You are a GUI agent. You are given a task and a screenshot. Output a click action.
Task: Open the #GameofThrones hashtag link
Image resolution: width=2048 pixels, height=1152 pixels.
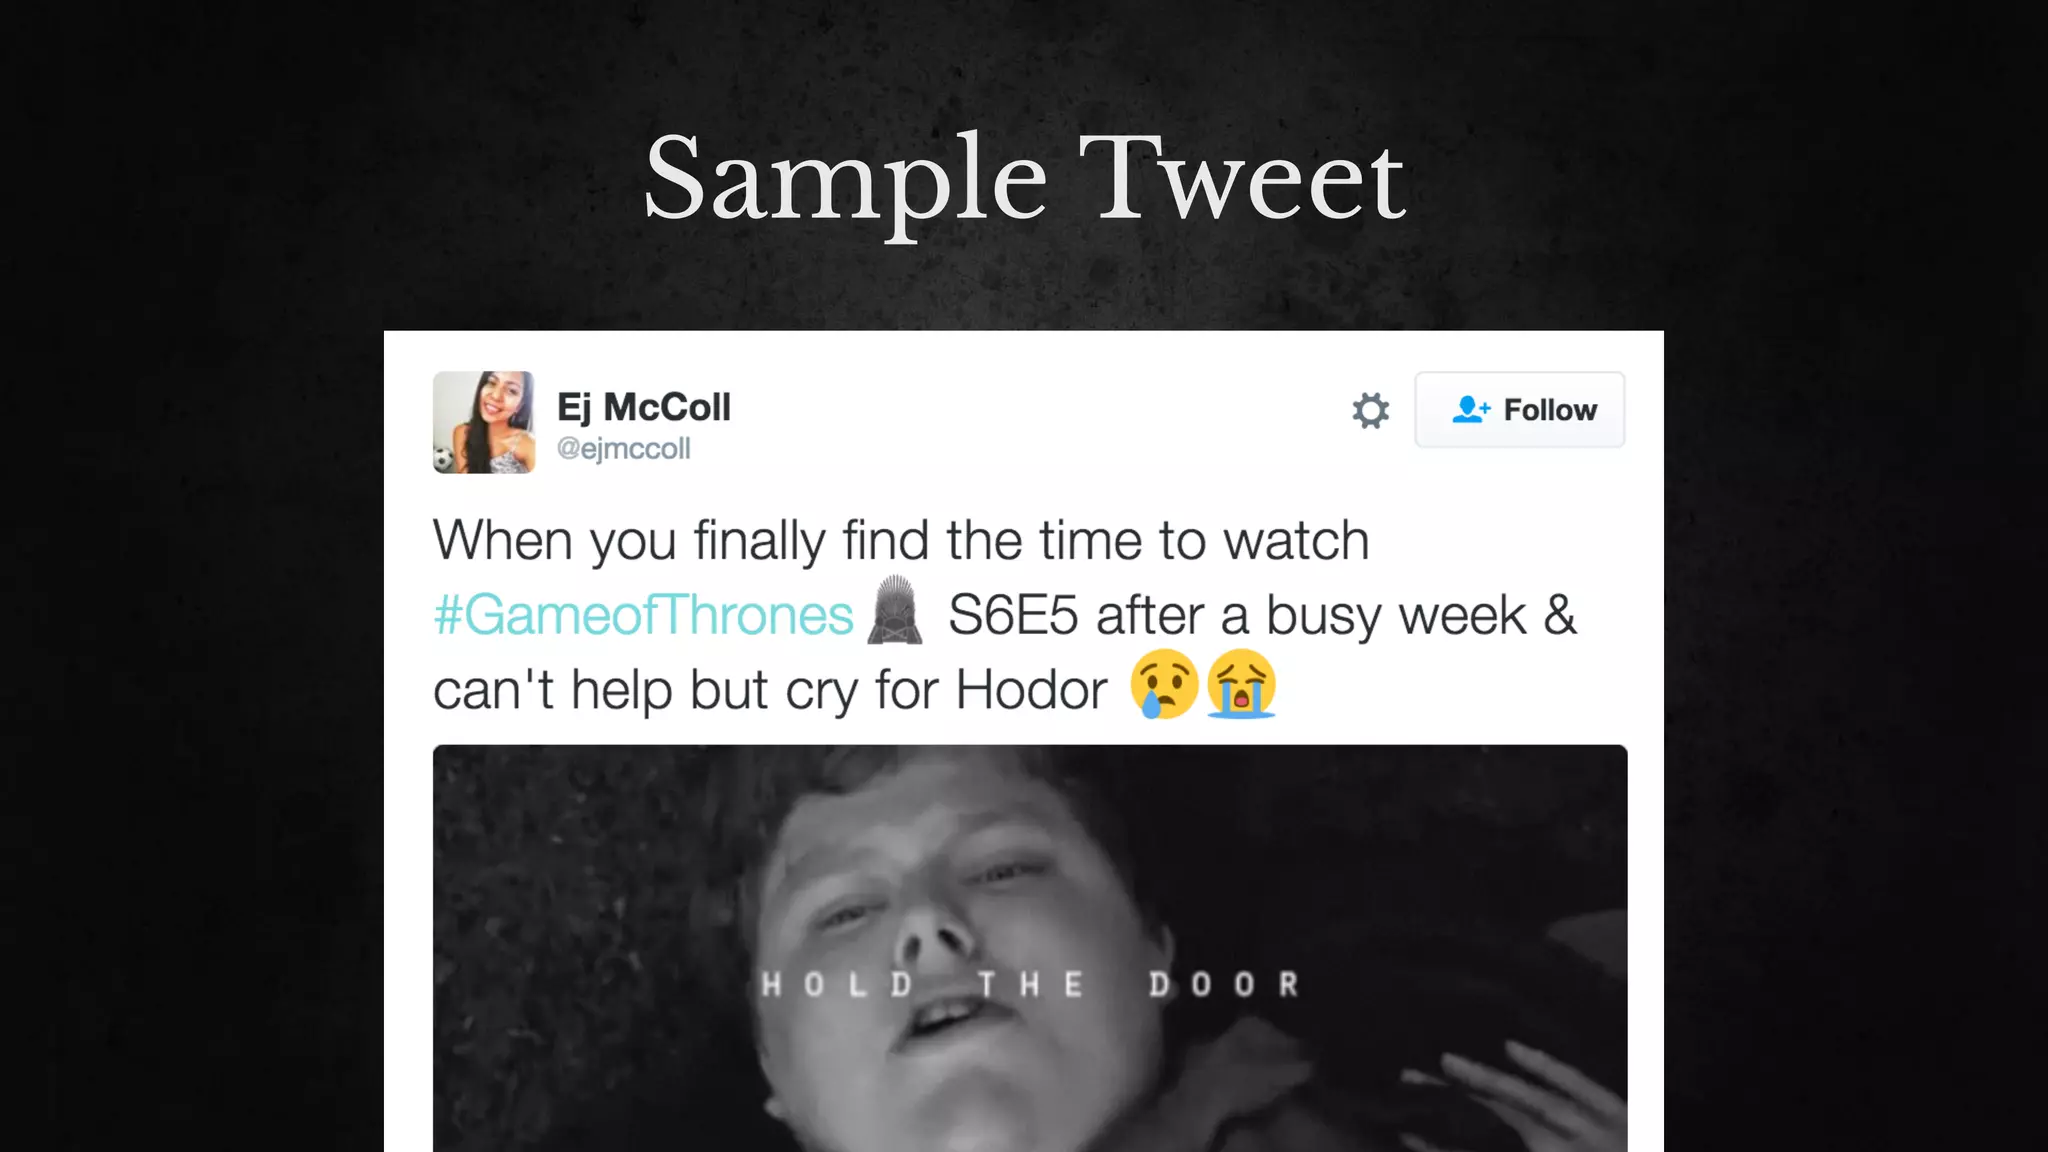(x=643, y=614)
